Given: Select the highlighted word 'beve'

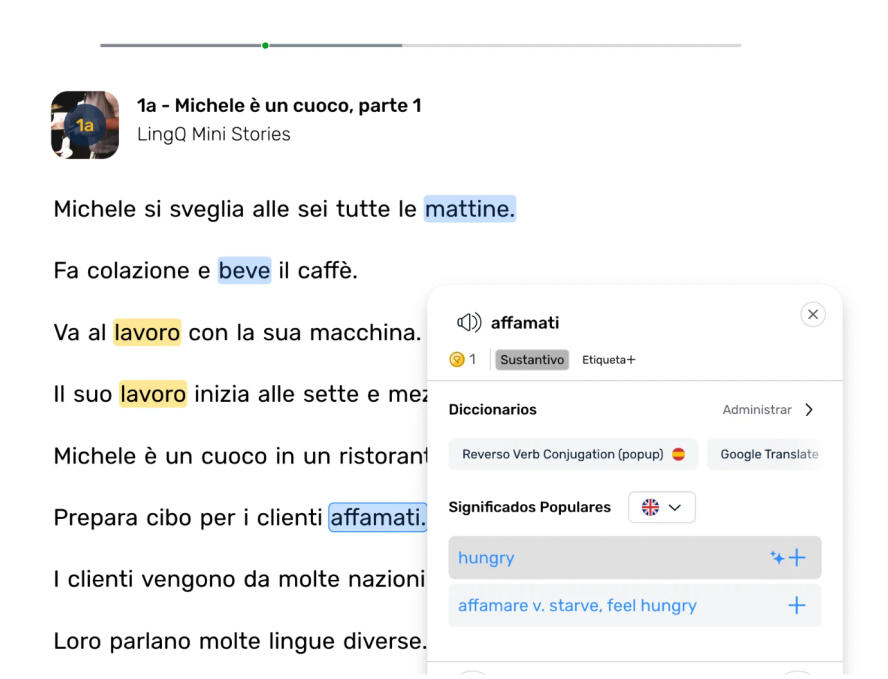Looking at the screenshot, I should pos(244,270).
